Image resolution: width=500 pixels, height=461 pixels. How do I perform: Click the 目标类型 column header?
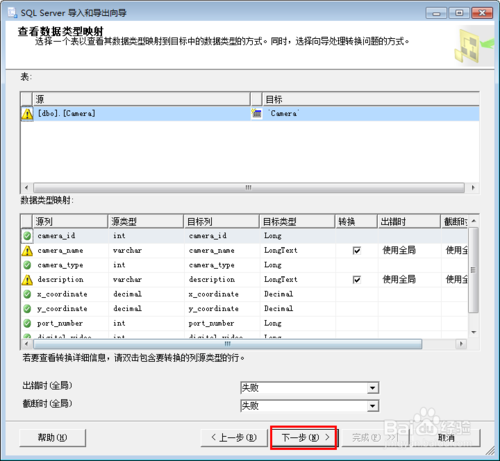pos(297,221)
